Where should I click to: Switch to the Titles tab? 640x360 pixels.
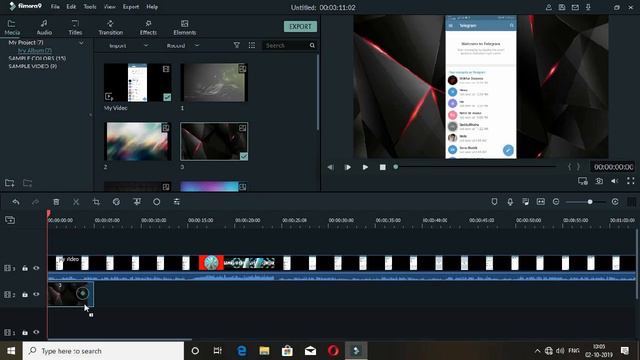point(75,27)
